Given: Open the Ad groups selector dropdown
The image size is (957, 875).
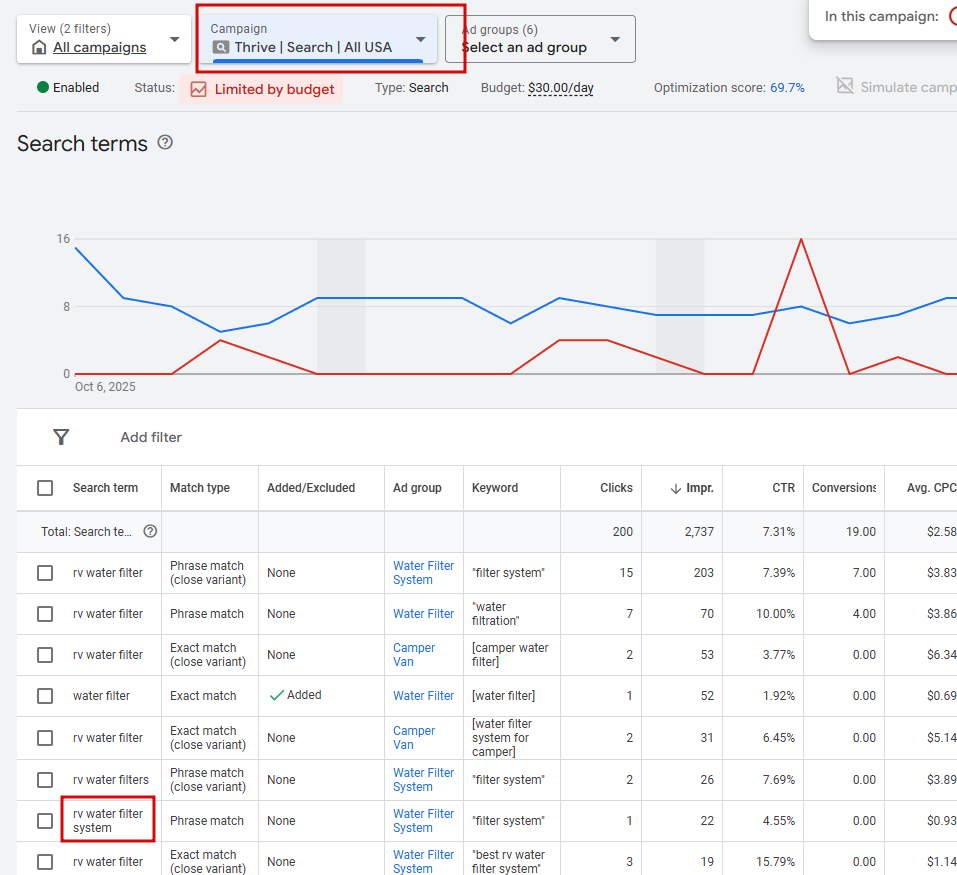Looking at the screenshot, I should (x=540, y=39).
